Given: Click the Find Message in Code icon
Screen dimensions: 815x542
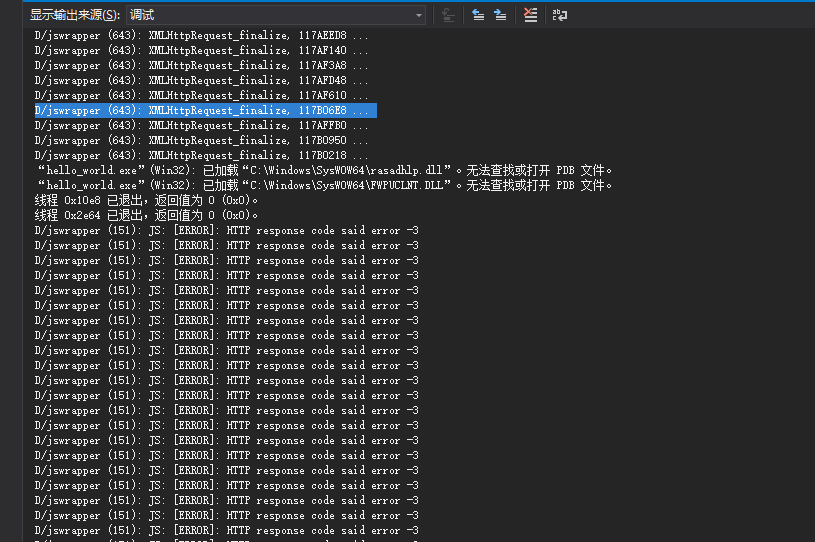Looking at the screenshot, I should (x=448, y=15).
